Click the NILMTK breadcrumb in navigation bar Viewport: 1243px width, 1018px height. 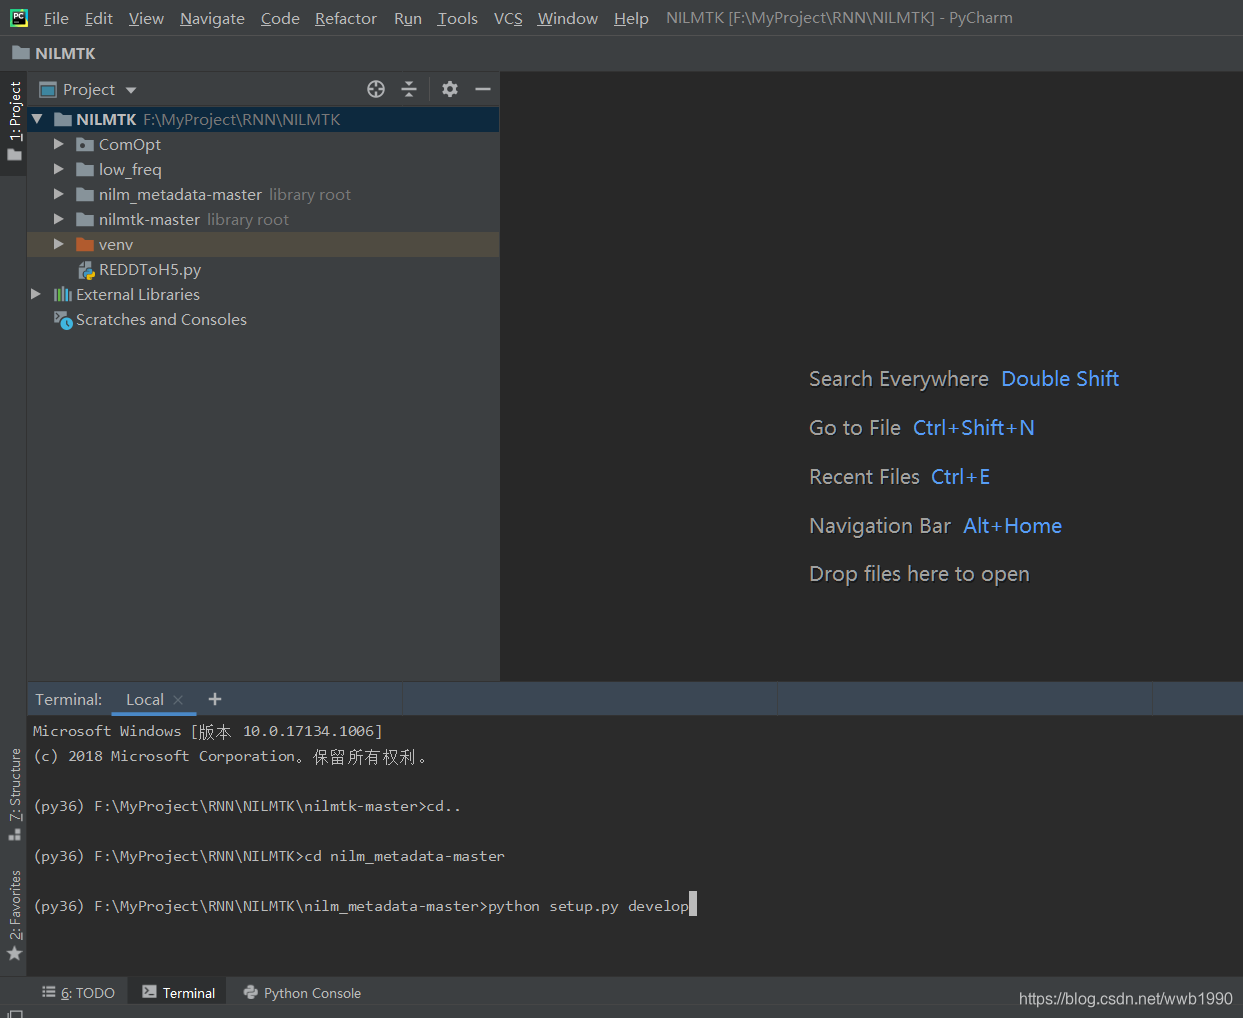54,53
